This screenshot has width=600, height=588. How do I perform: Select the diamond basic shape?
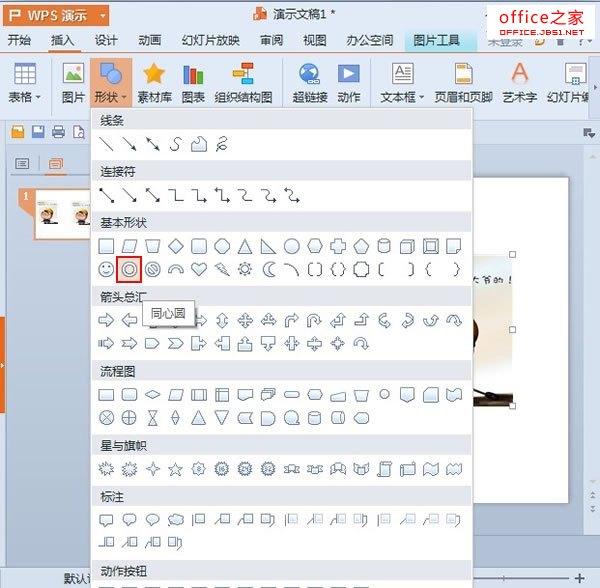pos(176,246)
